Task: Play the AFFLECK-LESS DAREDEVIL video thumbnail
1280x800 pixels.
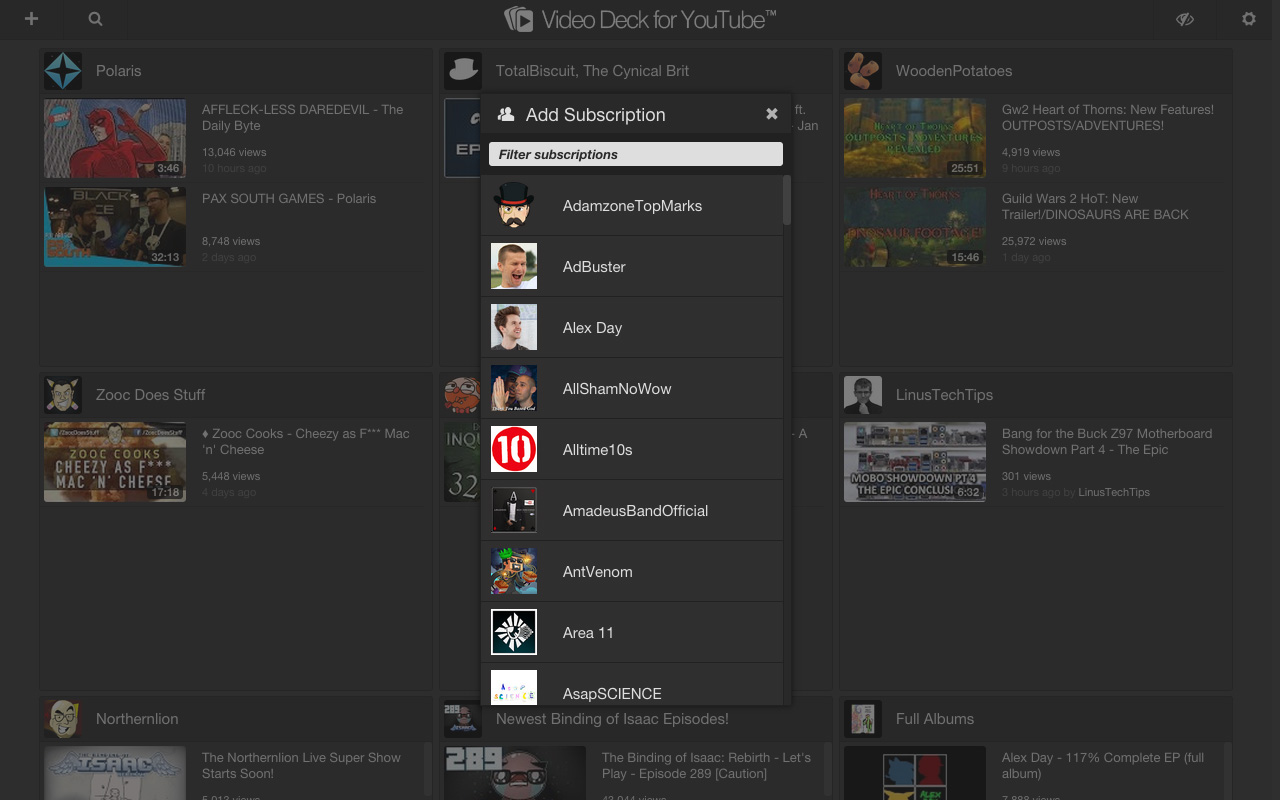Action: tap(114, 138)
